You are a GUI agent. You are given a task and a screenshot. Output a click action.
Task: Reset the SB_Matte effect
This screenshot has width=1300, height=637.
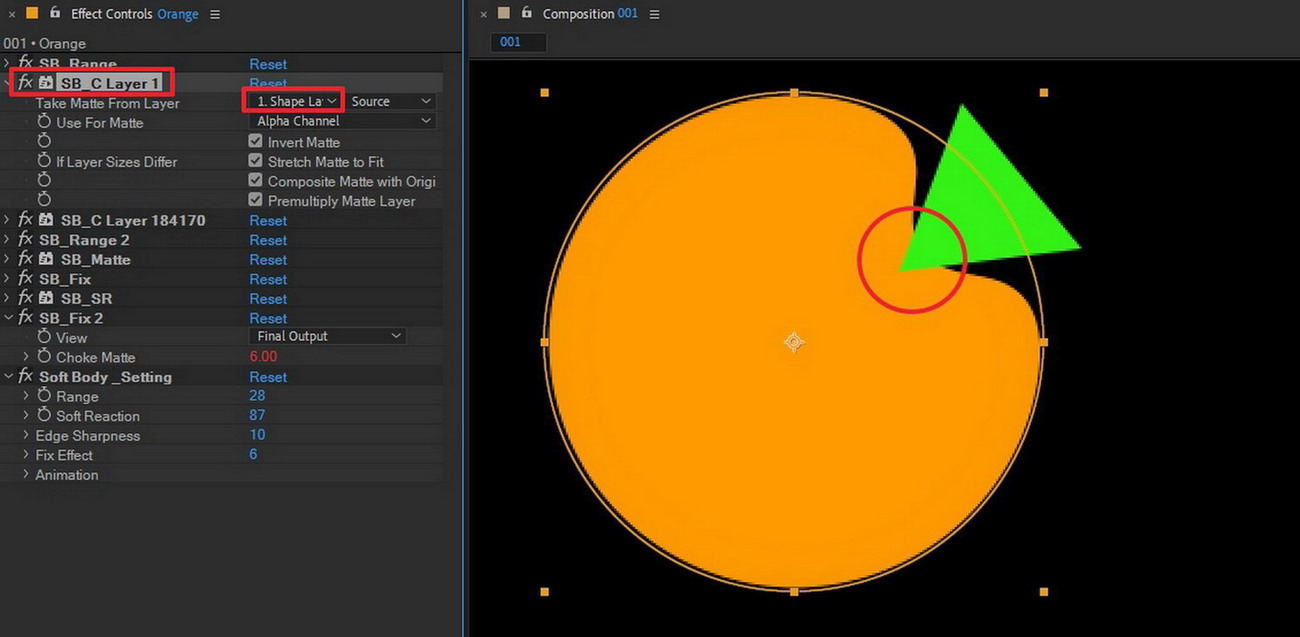tap(268, 259)
